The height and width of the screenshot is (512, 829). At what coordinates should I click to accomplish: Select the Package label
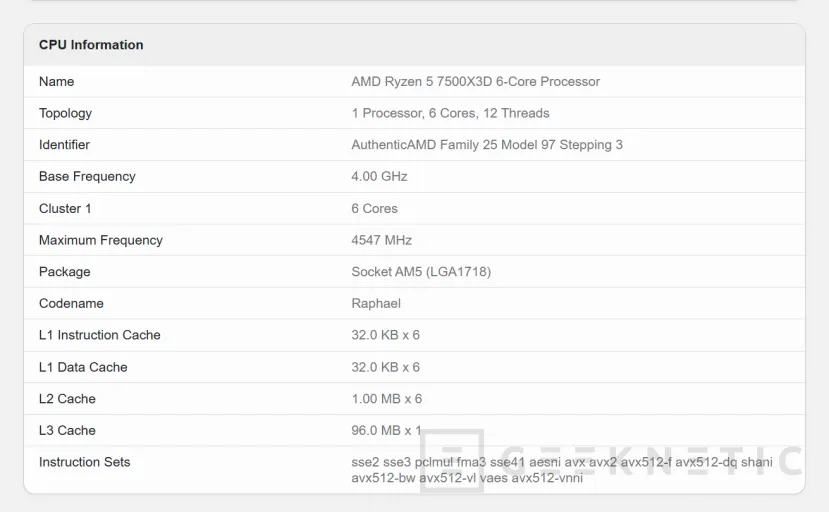[x=65, y=272]
